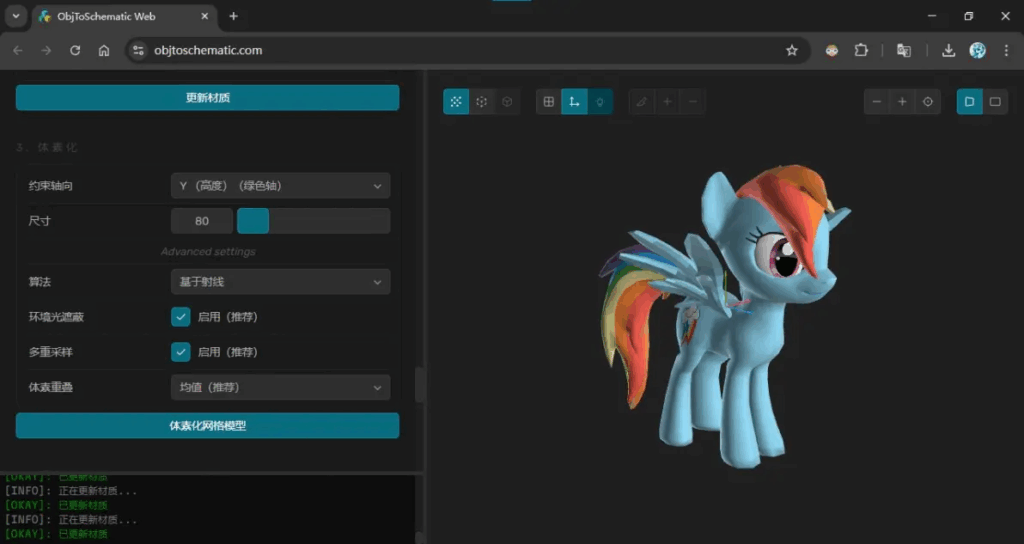The image size is (1024, 544).
Task: Open the 体素重叠 dropdown
Action: tap(281, 387)
